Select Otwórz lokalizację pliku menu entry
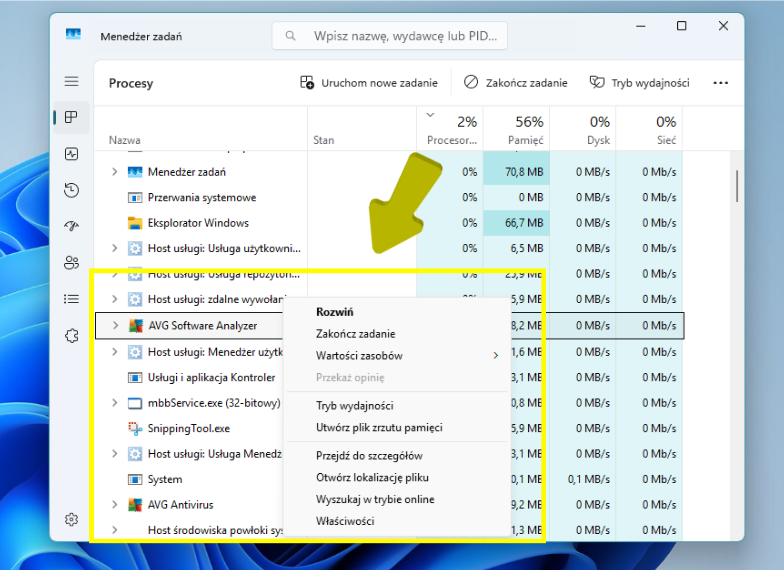Screen dimensions: 784x570 tap(372, 477)
